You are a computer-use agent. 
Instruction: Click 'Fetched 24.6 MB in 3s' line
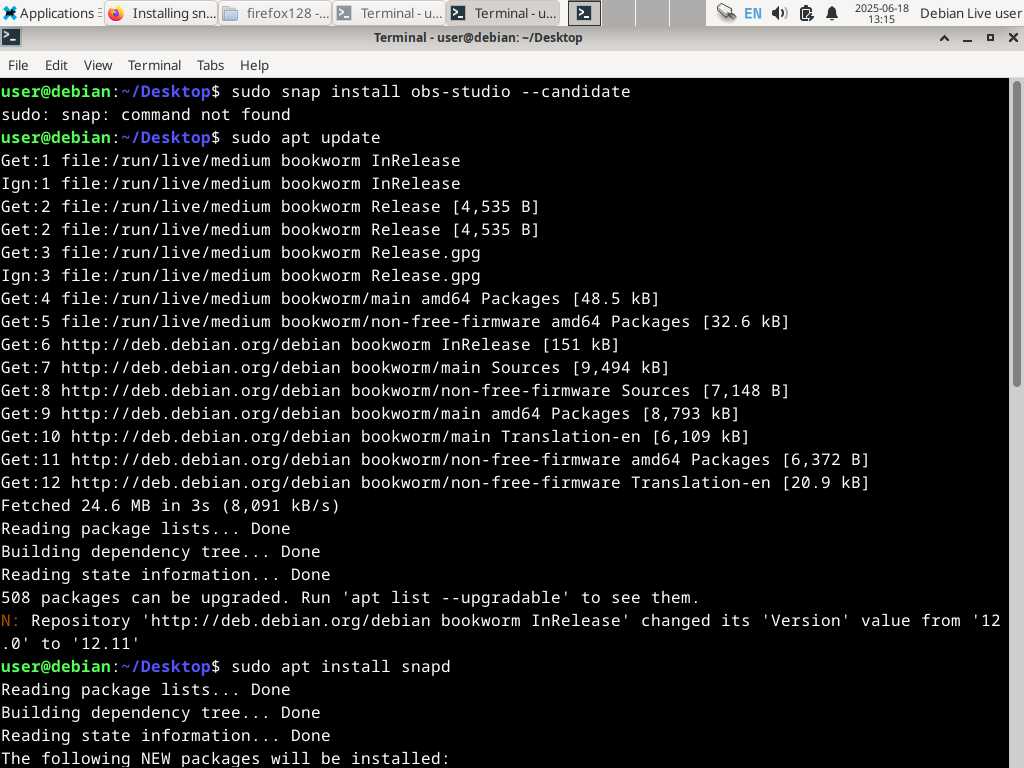coord(170,505)
